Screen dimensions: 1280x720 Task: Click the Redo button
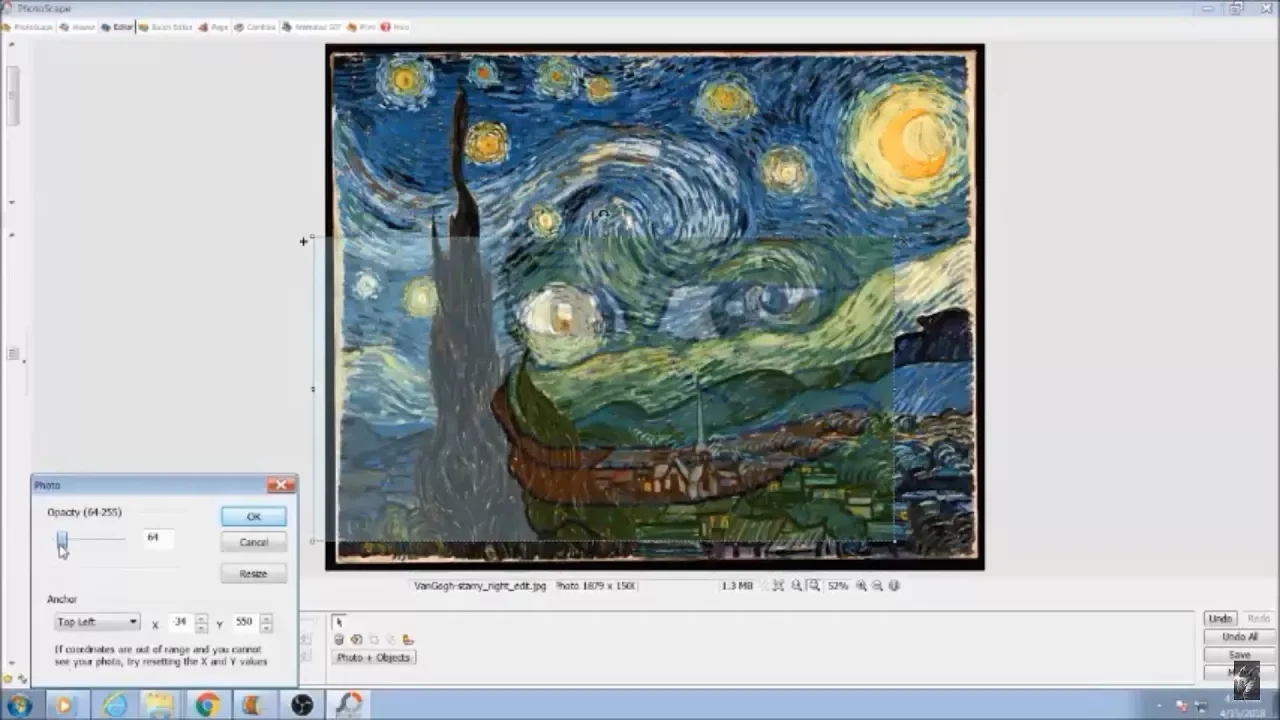point(1258,619)
